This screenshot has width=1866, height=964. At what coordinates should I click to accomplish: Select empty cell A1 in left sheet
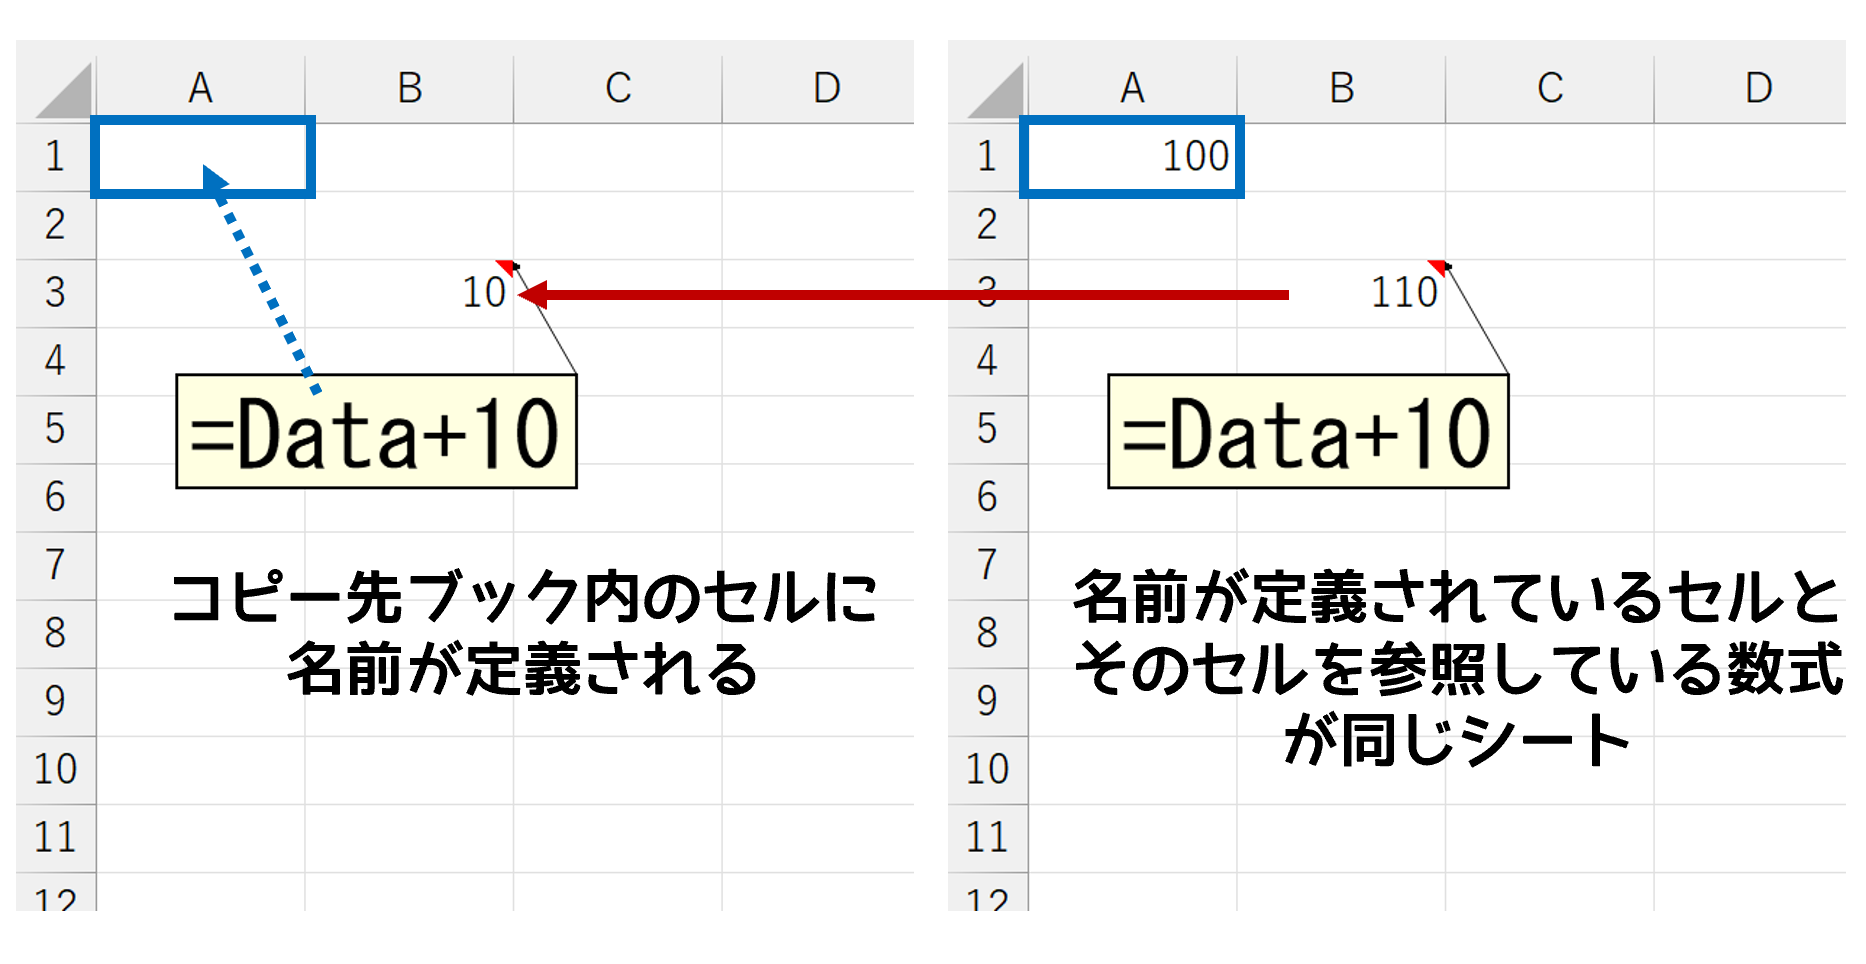[x=203, y=157]
